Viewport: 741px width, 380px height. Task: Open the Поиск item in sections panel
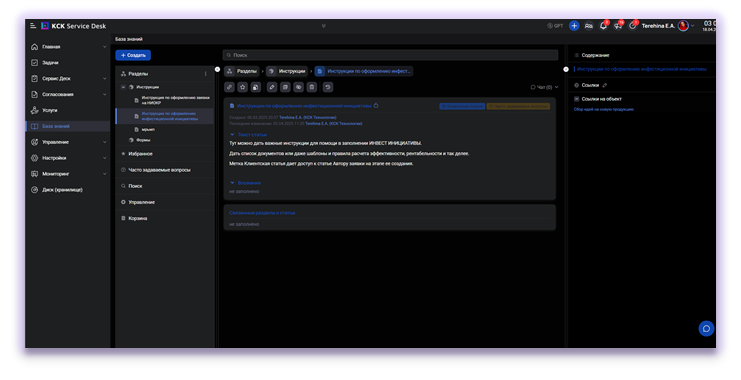[164, 186]
